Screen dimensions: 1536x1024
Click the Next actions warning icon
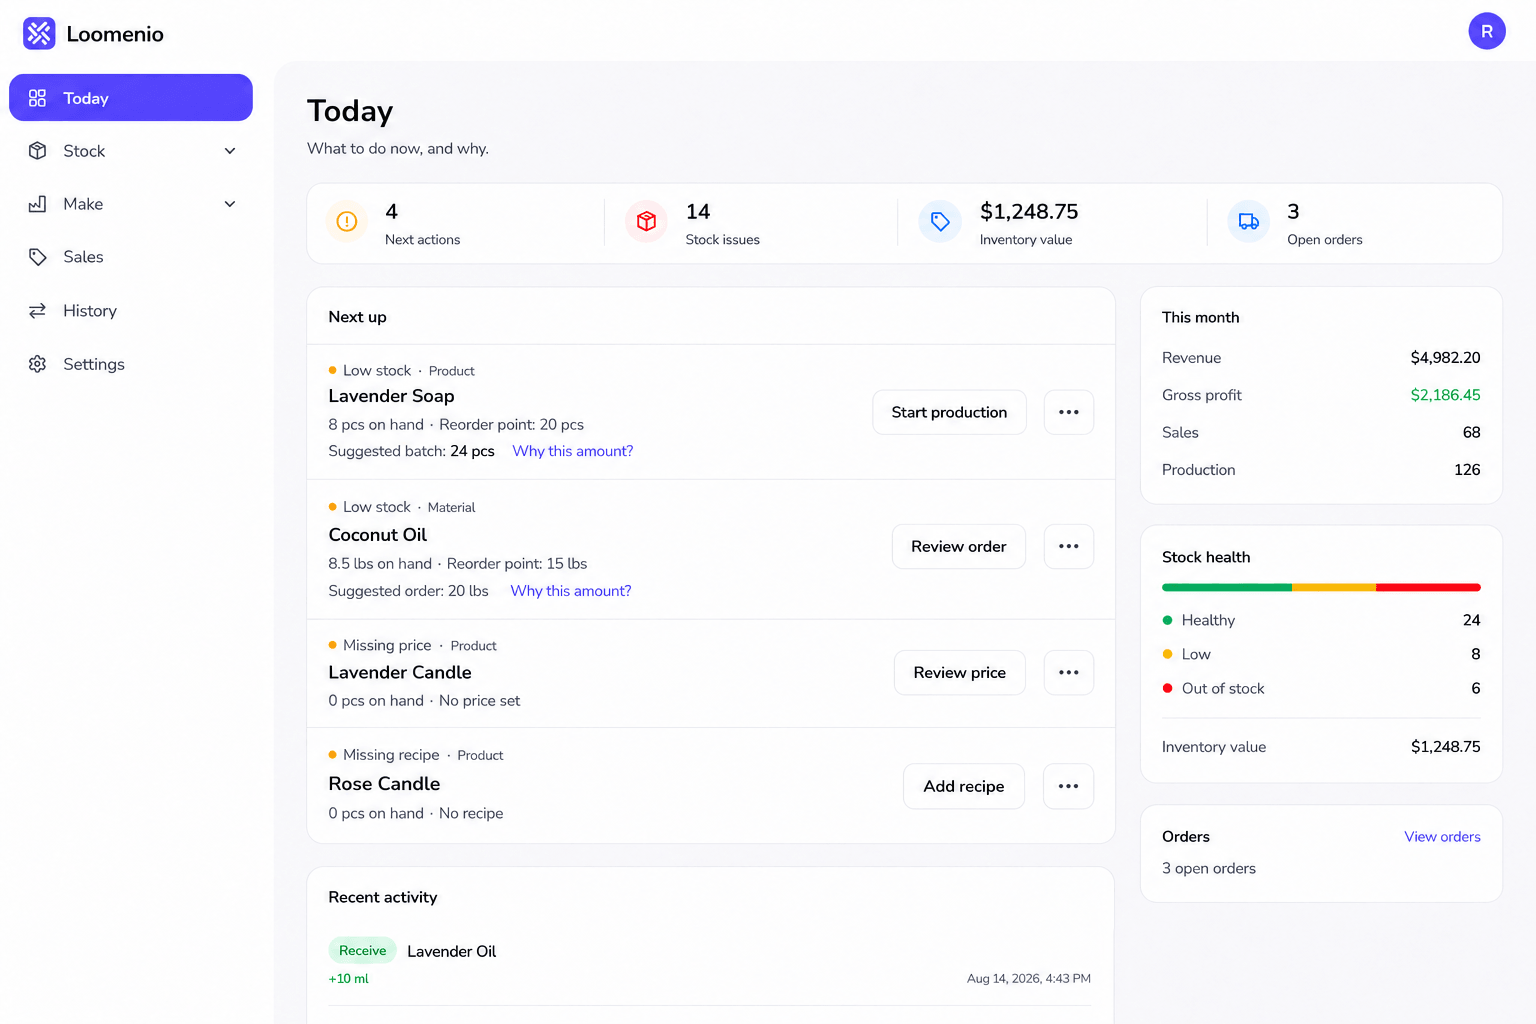click(347, 222)
